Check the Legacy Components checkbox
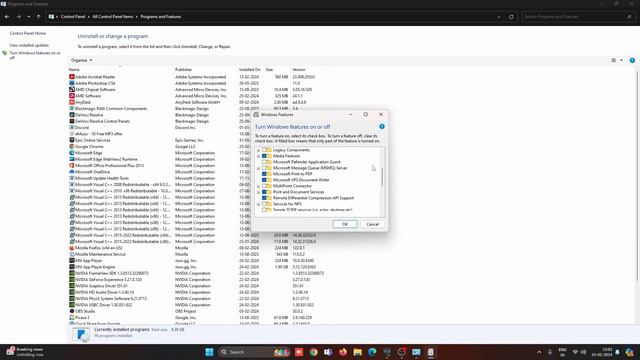Viewport: 640px width, 360px height. (264, 150)
